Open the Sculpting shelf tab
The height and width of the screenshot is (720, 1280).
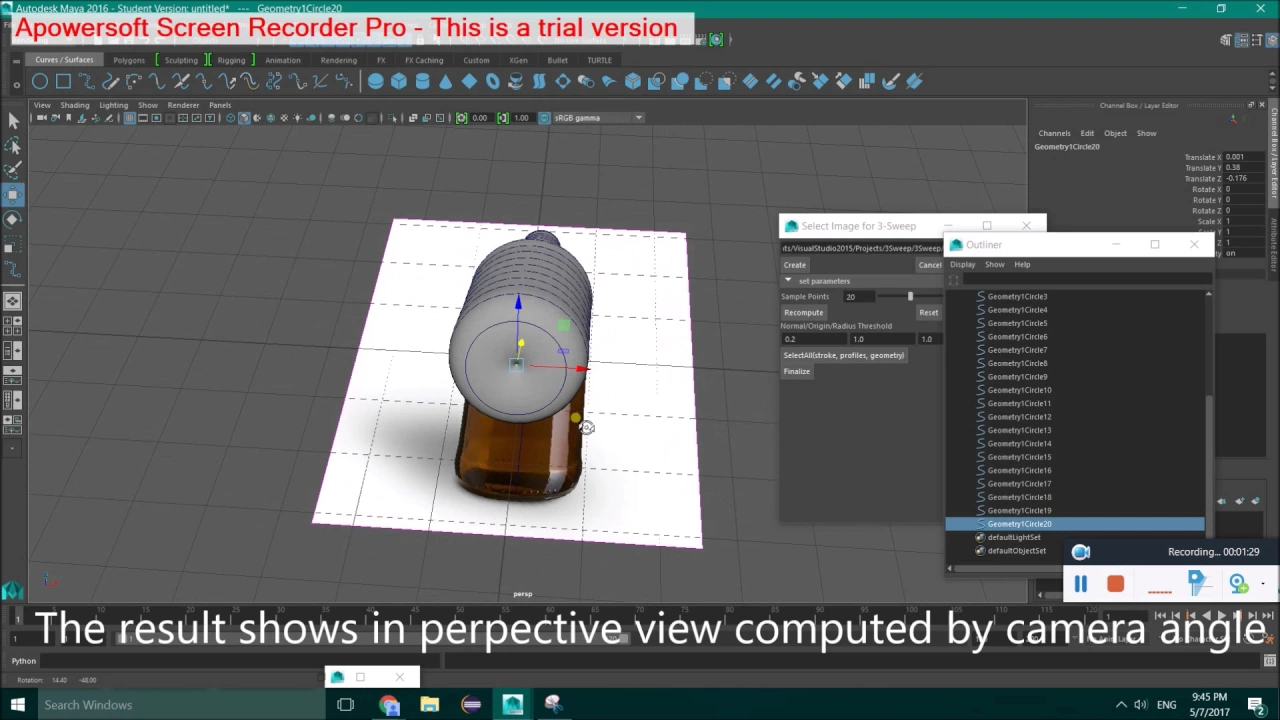pos(181,60)
